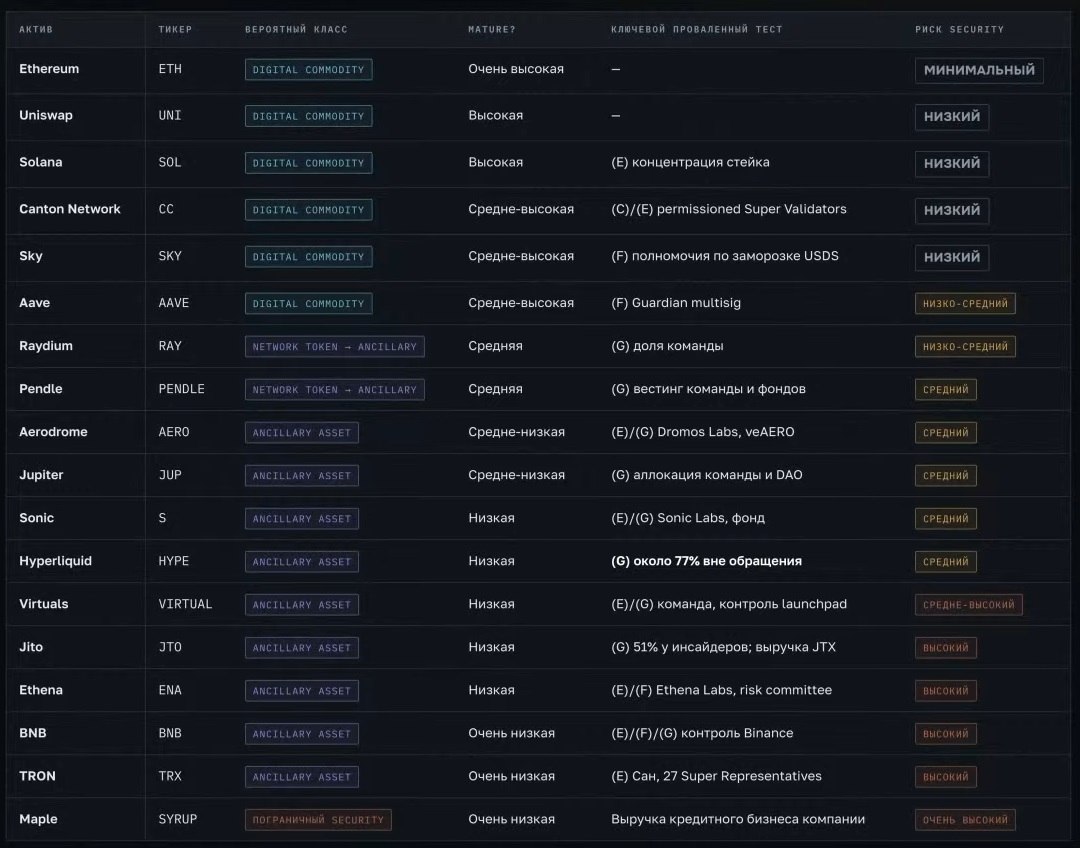The image size is (1080, 848).
Task: Click '(C)/(E) permissioned Super Validators' text
Action: (729, 209)
